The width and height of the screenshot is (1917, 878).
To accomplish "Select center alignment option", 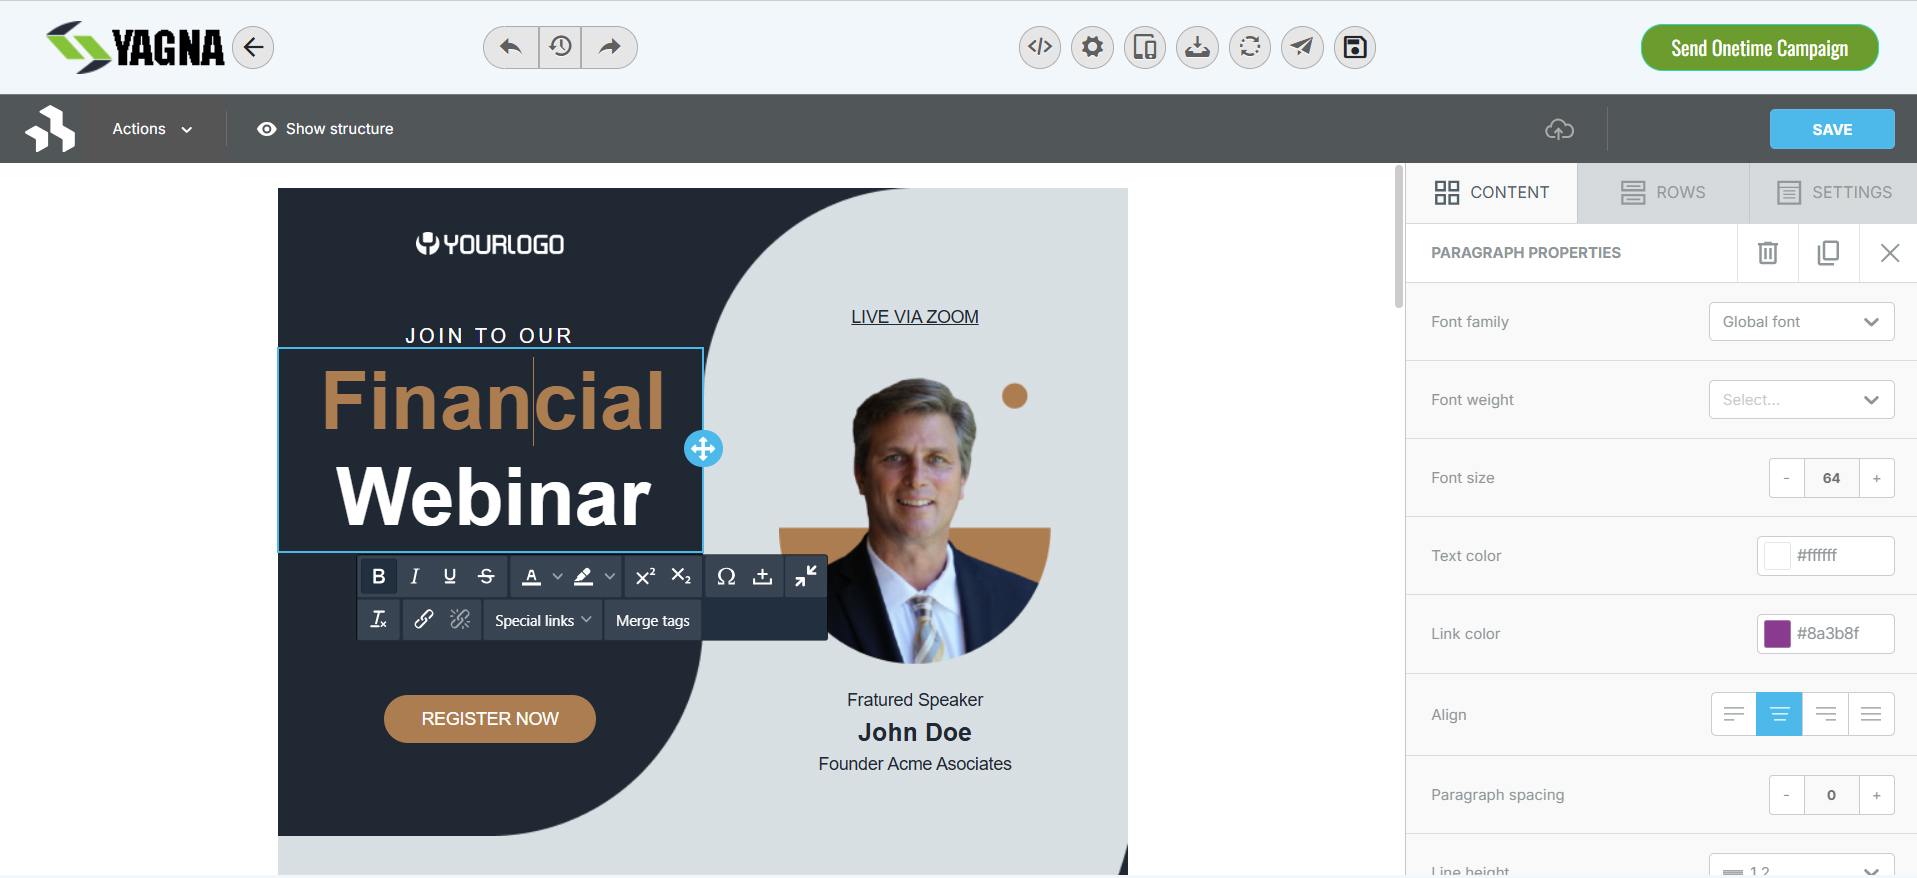I will tap(1779, 714).
